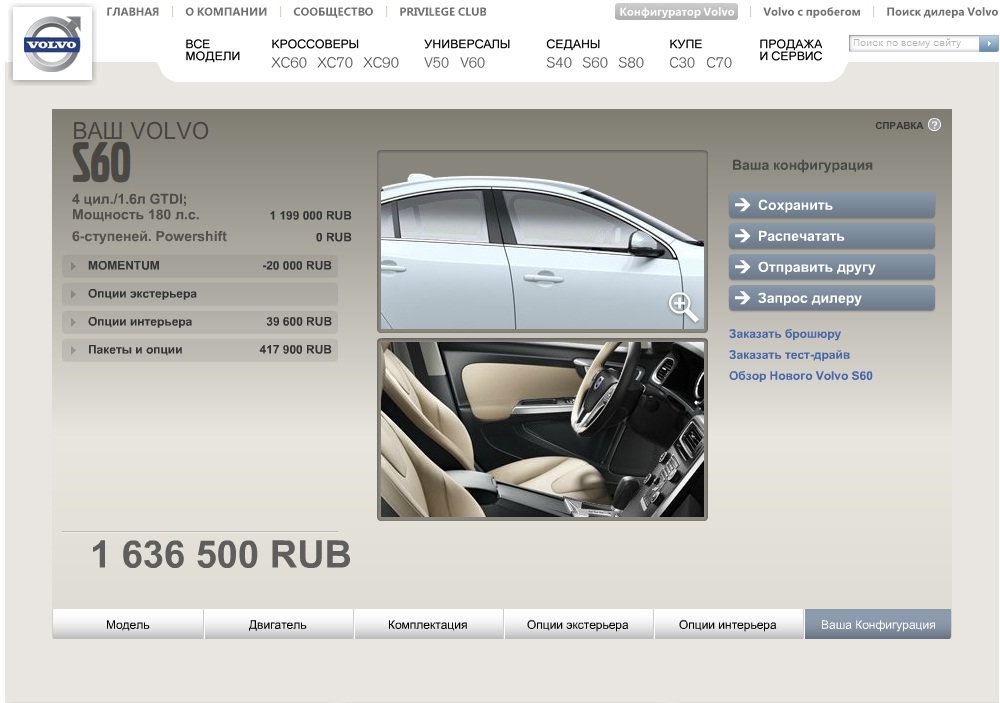The height and width of the screenshot is (703, 1000).
Task: Expand the Пакеты и опции section
Action: [74, 350]
